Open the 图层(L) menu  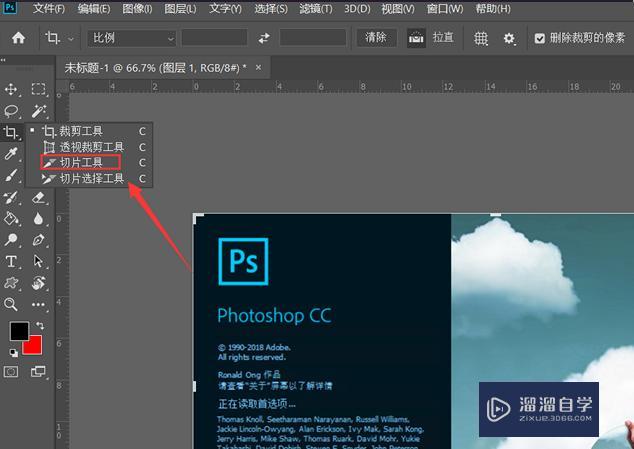[180, 8]
